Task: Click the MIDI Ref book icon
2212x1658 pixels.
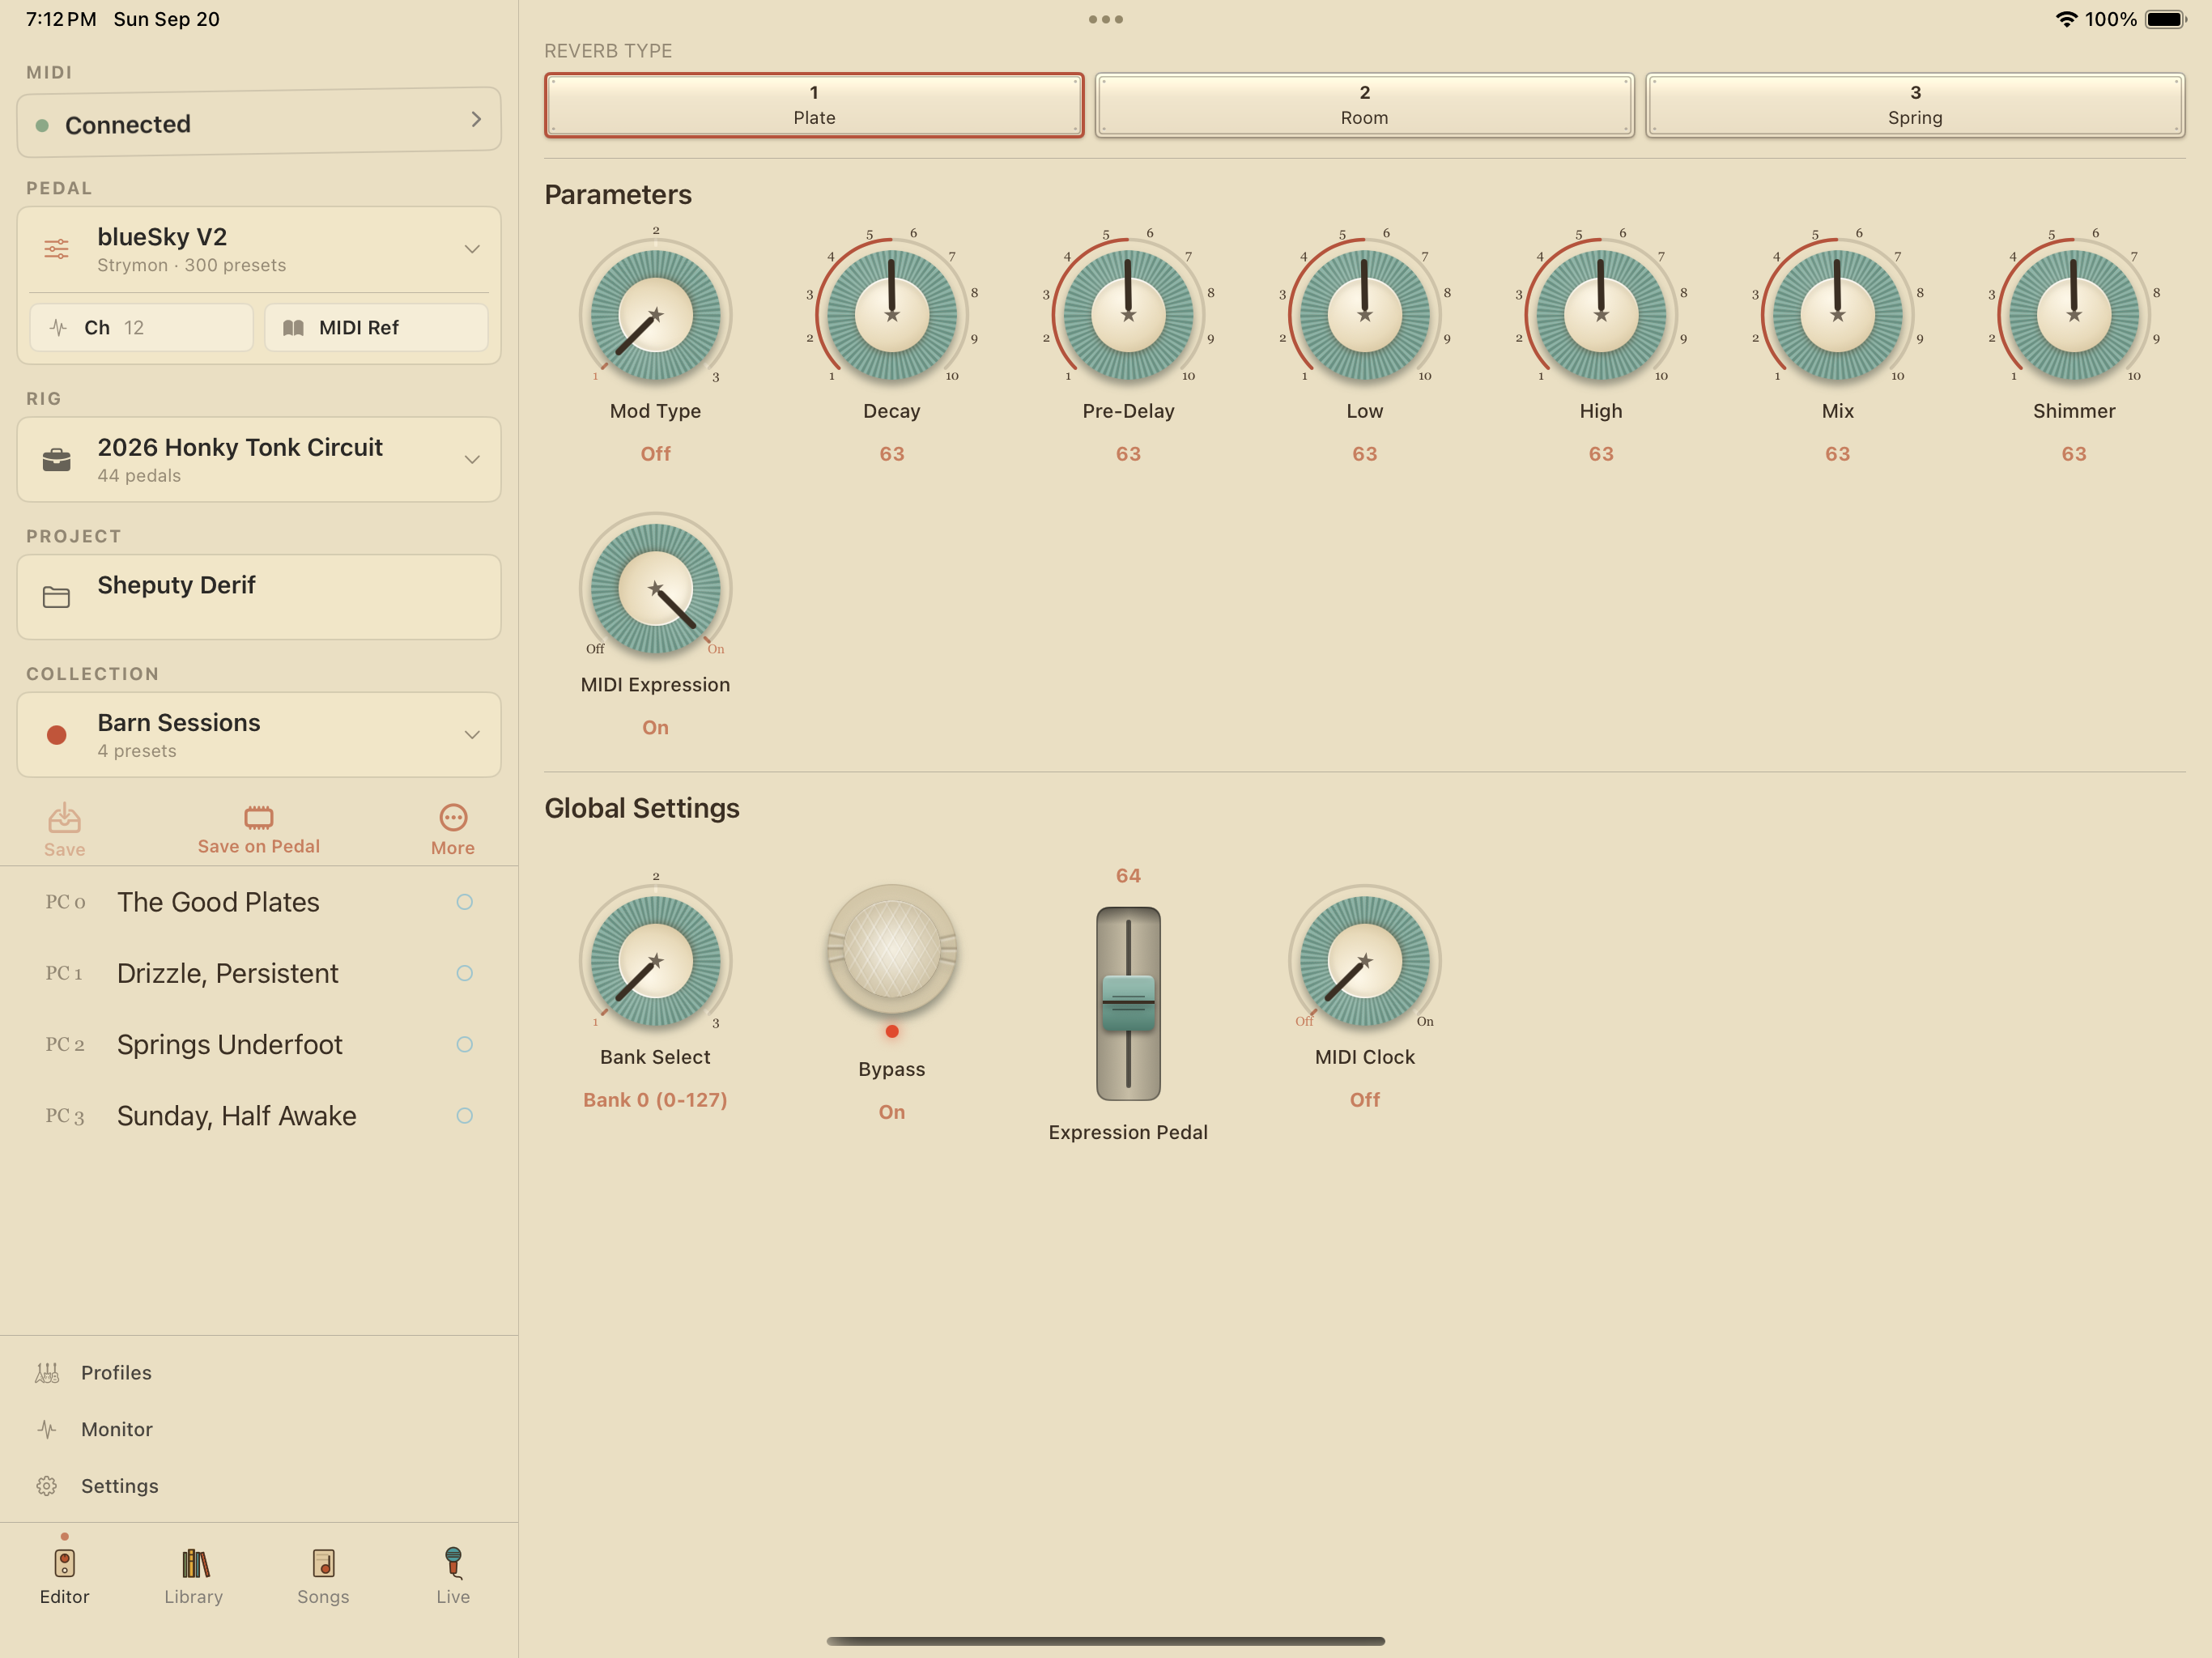Action: point(293,328)
